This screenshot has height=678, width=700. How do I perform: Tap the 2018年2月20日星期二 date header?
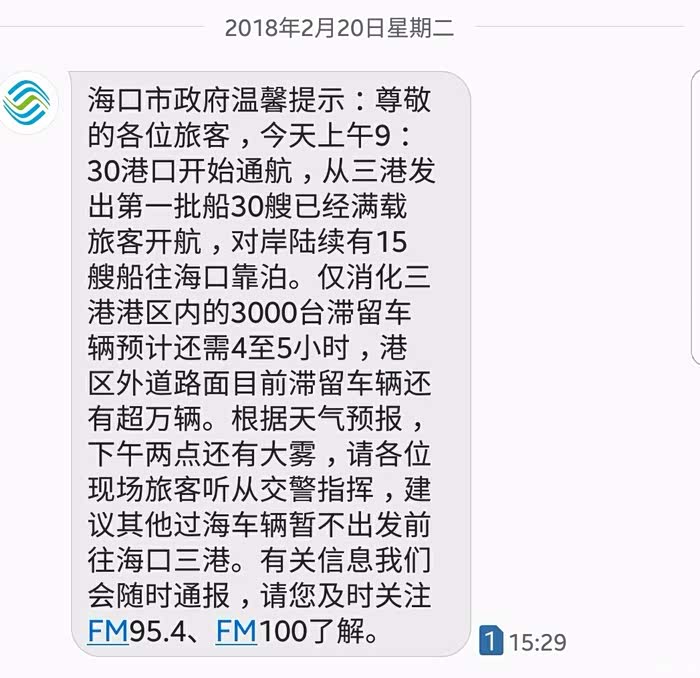(339, 28)
